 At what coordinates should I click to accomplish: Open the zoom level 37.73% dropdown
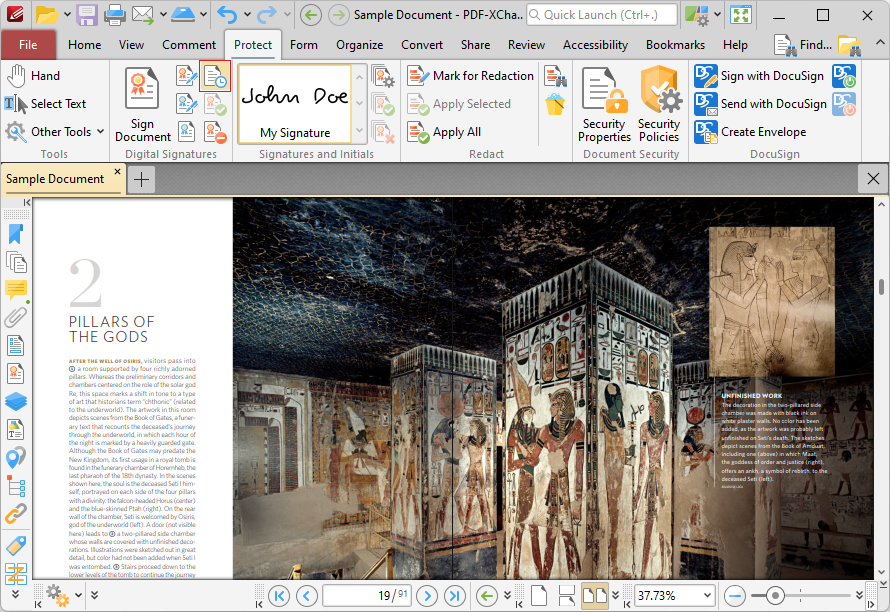point(707,596)
